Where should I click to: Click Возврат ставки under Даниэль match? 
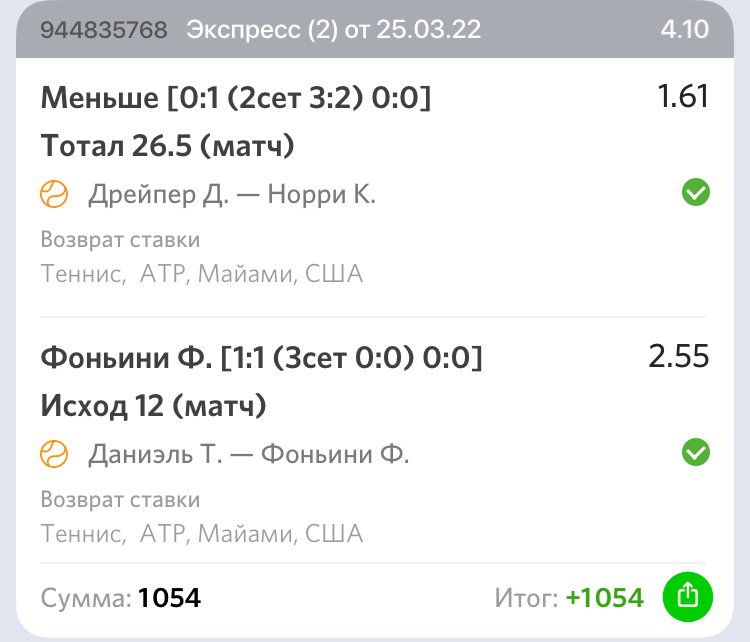coord(120,499)
